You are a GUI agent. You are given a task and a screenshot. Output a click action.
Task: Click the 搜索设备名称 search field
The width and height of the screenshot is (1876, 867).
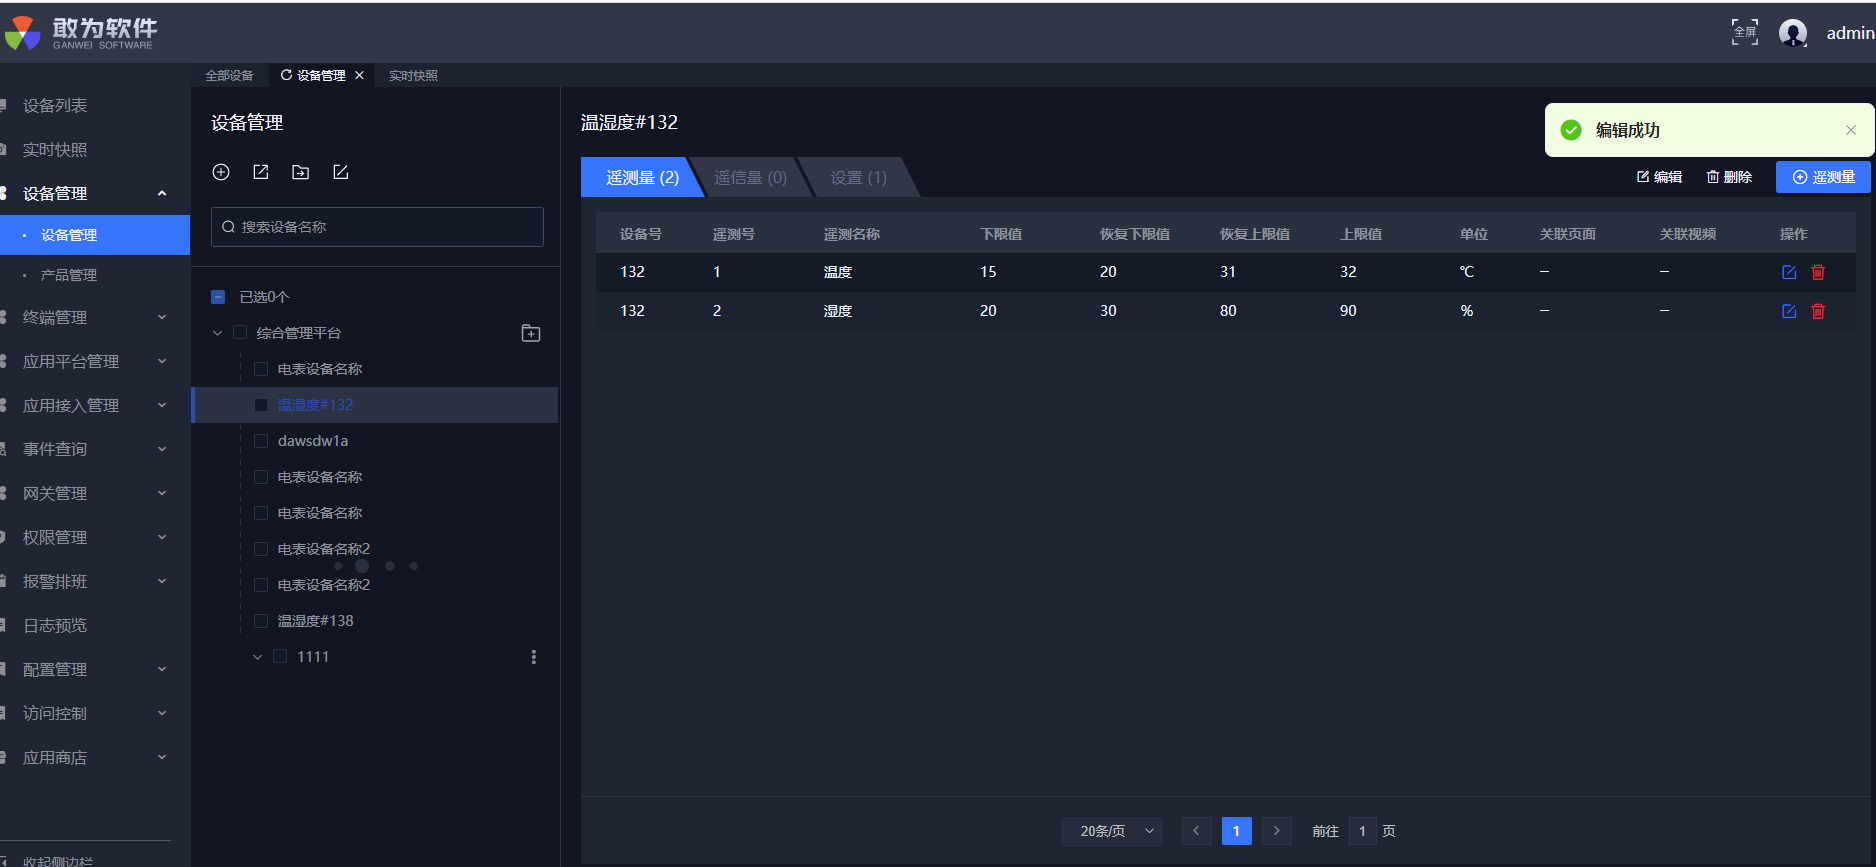coord(377,227)
